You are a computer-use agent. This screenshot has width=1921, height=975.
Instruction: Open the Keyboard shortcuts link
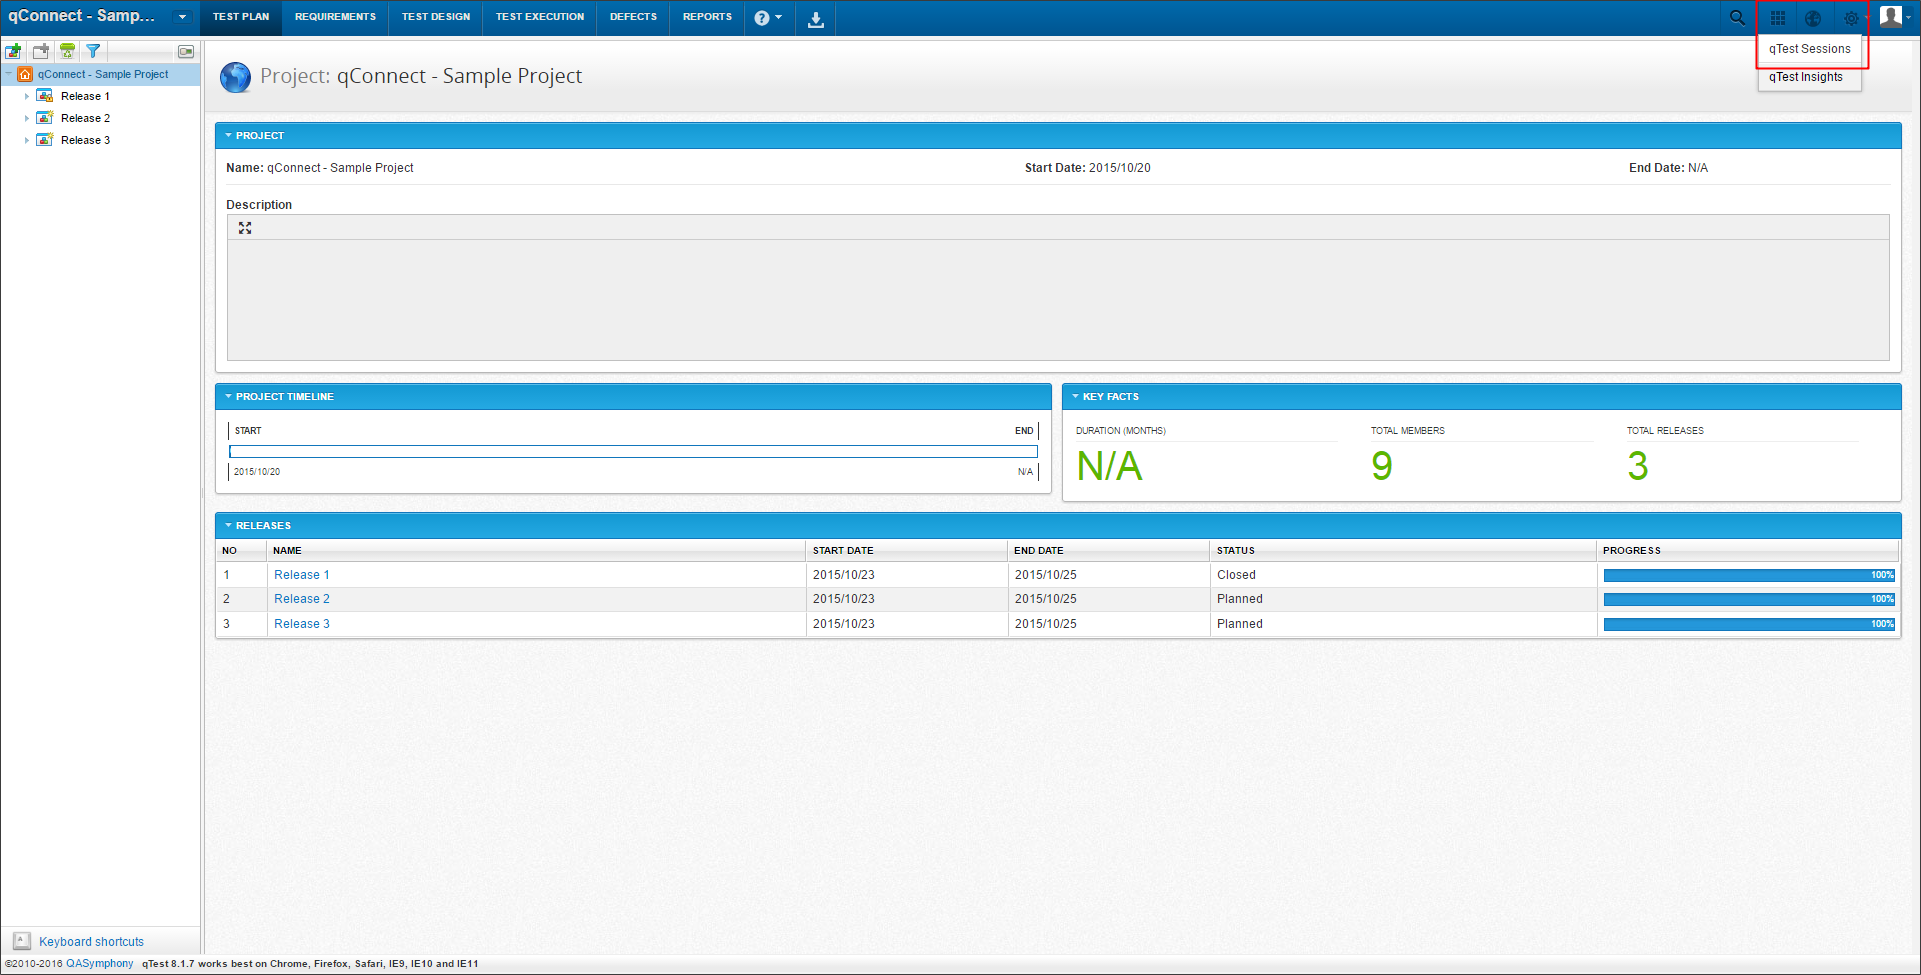coord(92,942)
